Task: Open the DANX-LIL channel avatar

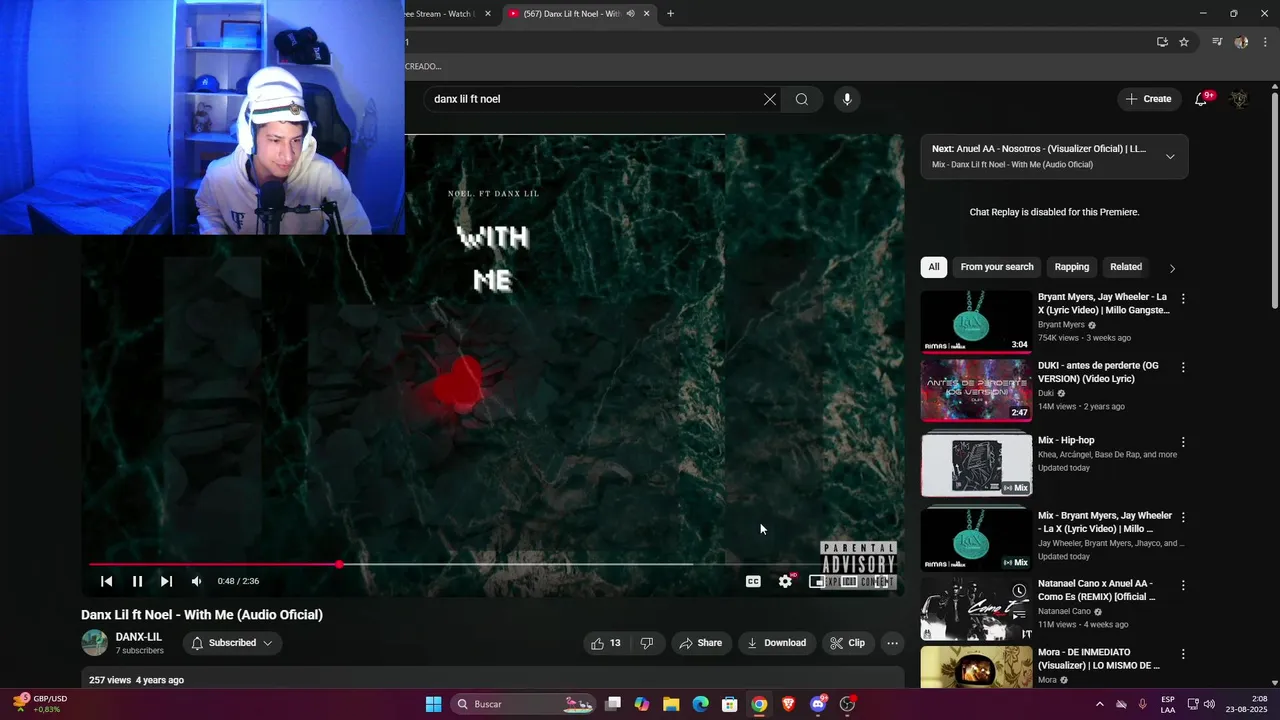Action: tap(94, 643)
